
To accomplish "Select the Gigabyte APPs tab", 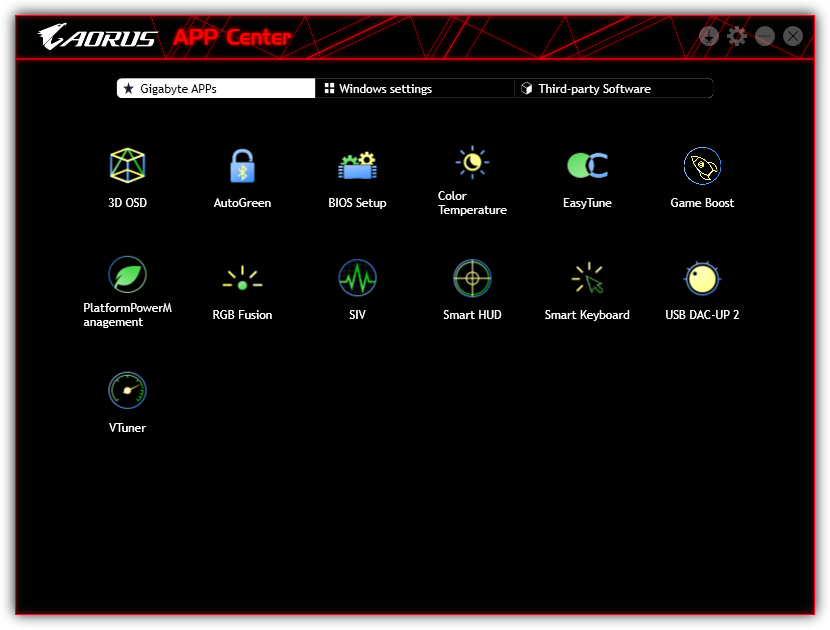I will click(216, 89).
